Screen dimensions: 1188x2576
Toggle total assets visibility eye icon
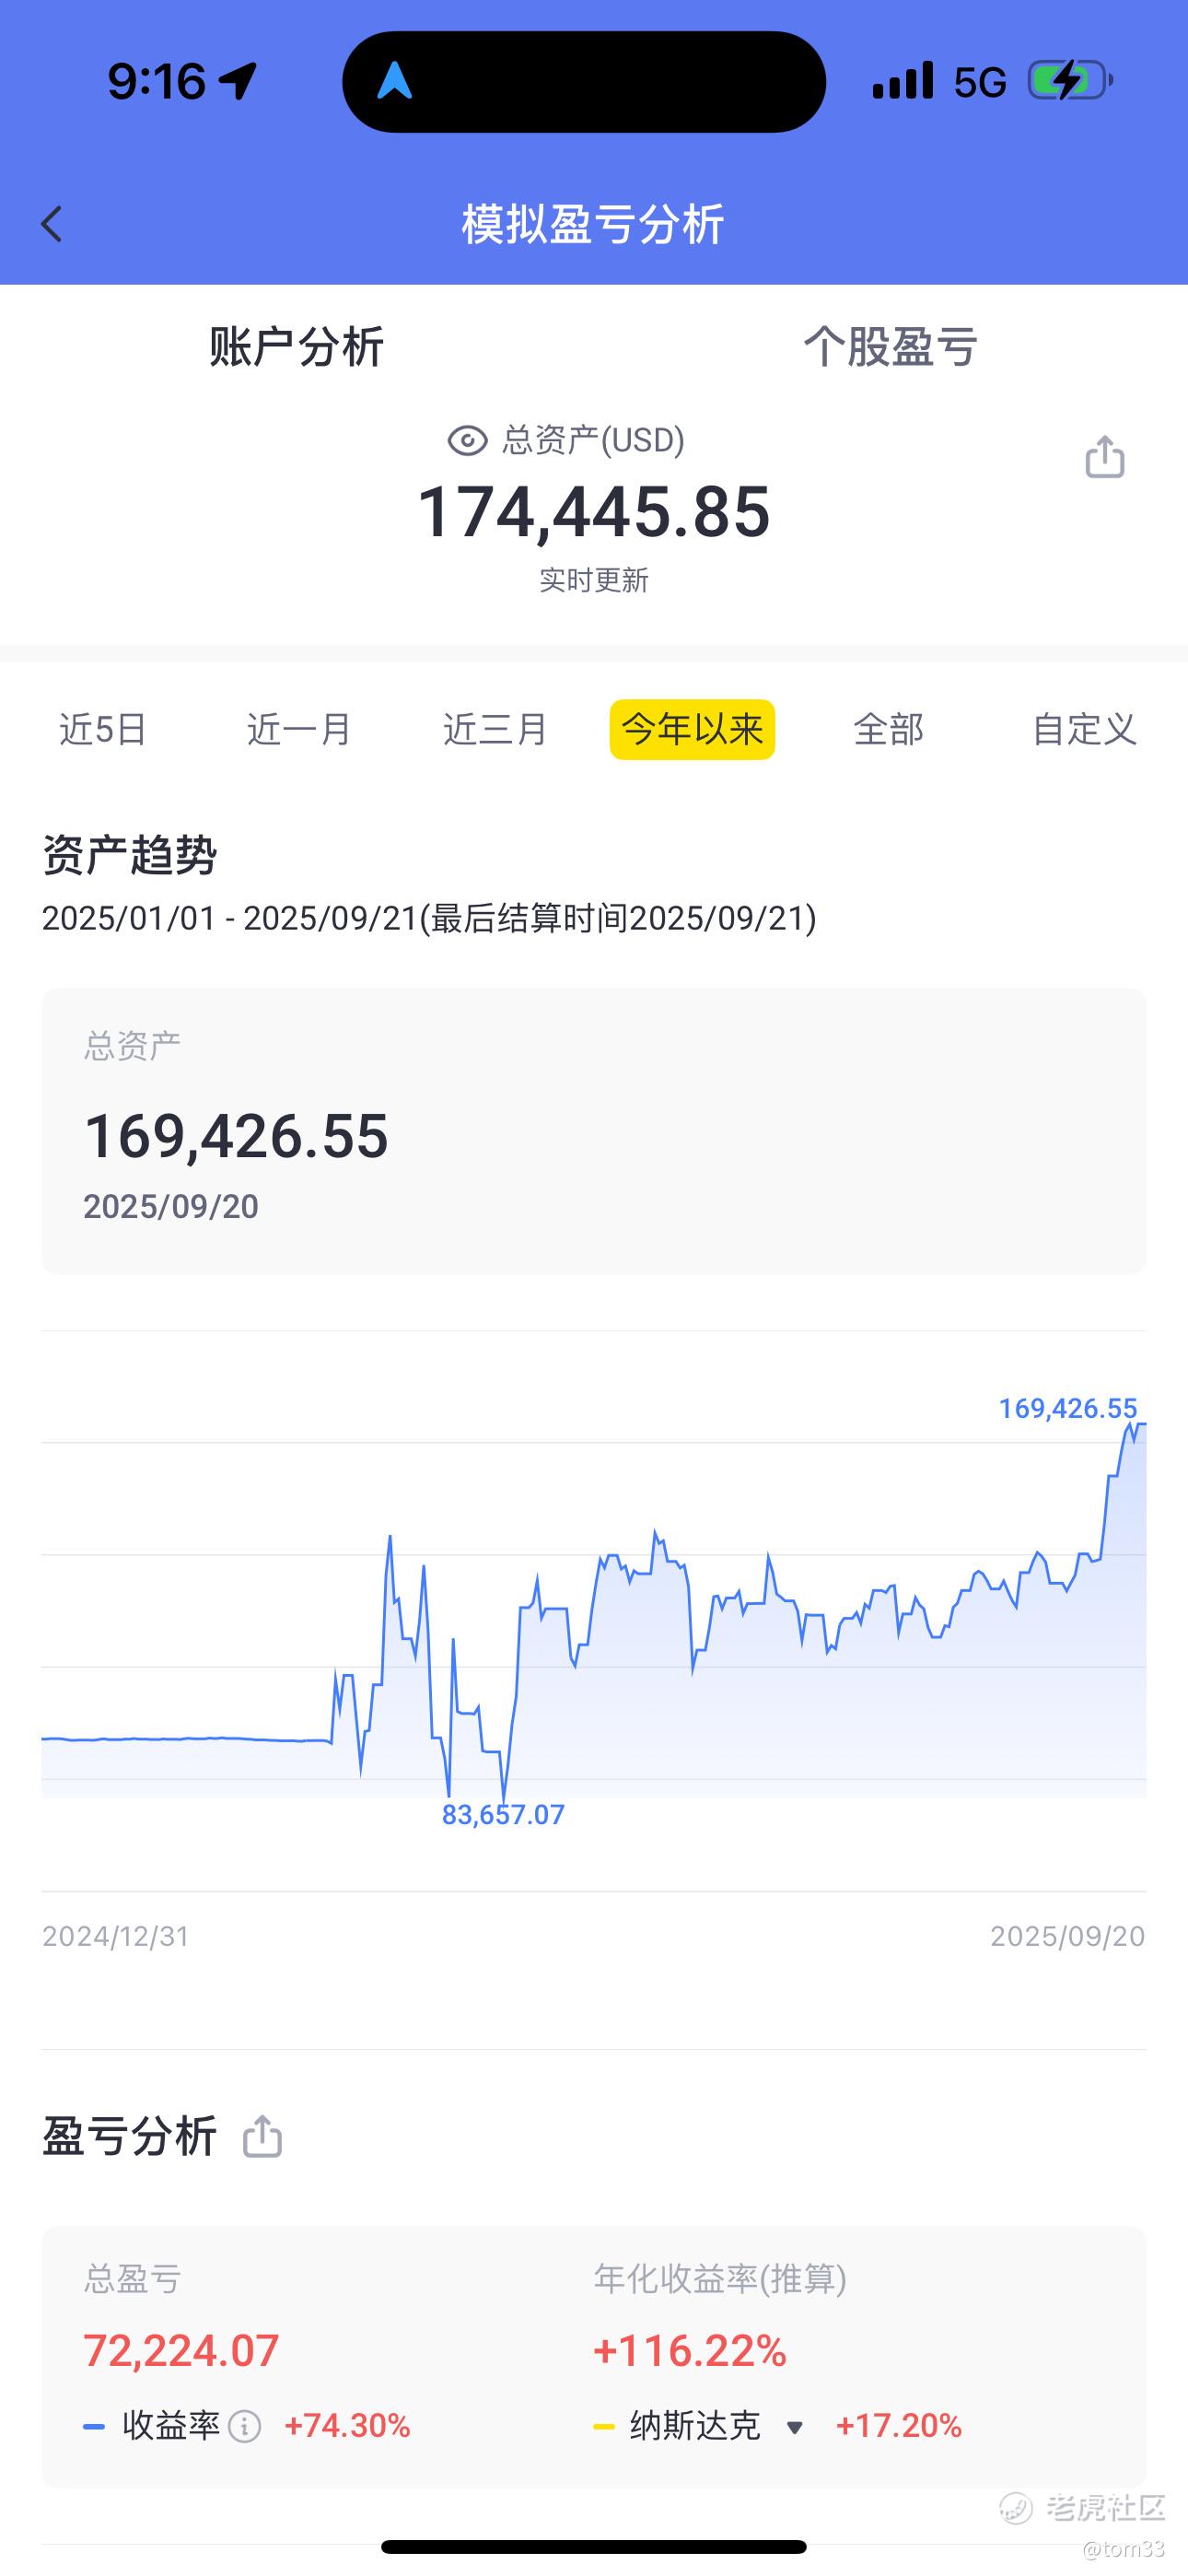[467, 440]
